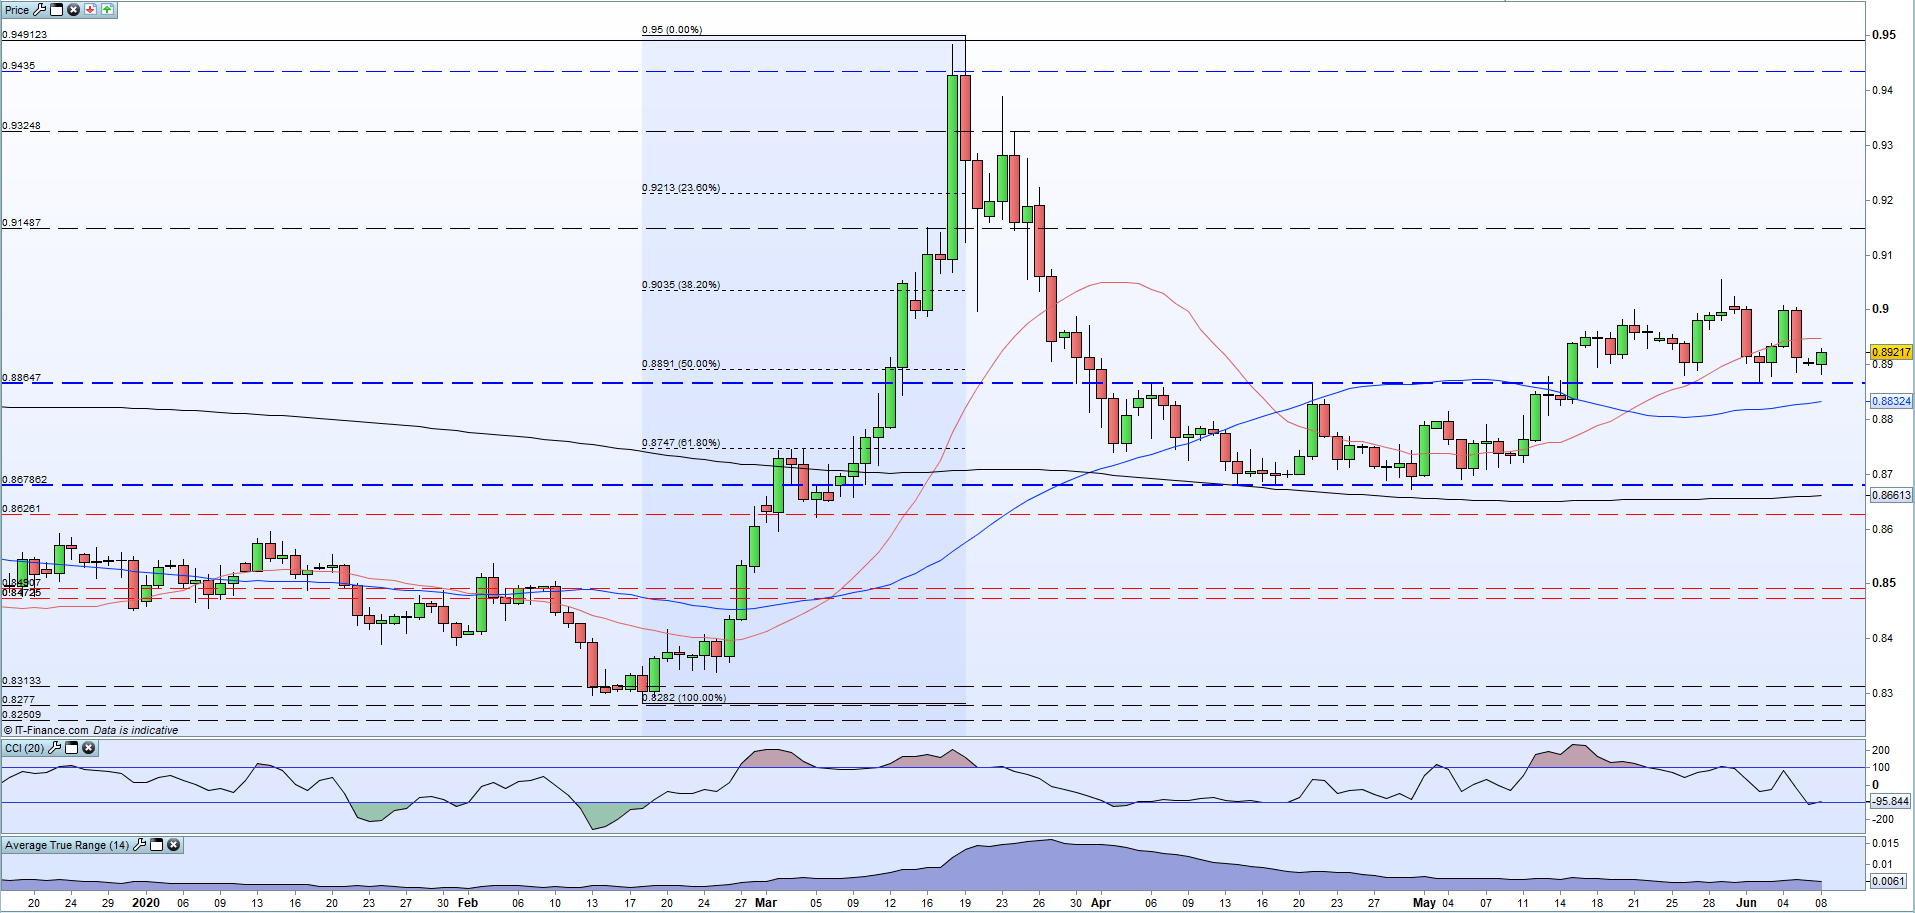Click the red down-arrow document icon in Price toolbar
The height and width of the screenshot is (913, 1915).
coord(90,9)
